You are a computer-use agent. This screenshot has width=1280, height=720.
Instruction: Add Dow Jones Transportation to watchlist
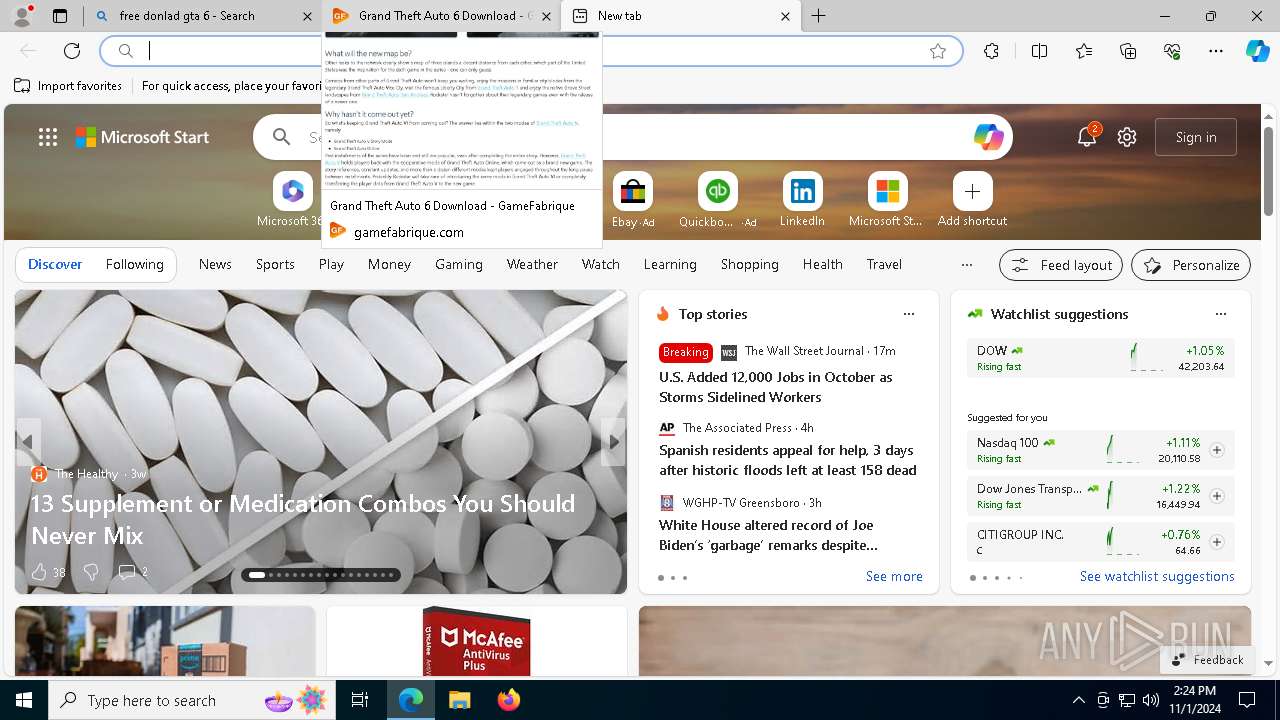pyautogui.click(x=1217, y=496)
